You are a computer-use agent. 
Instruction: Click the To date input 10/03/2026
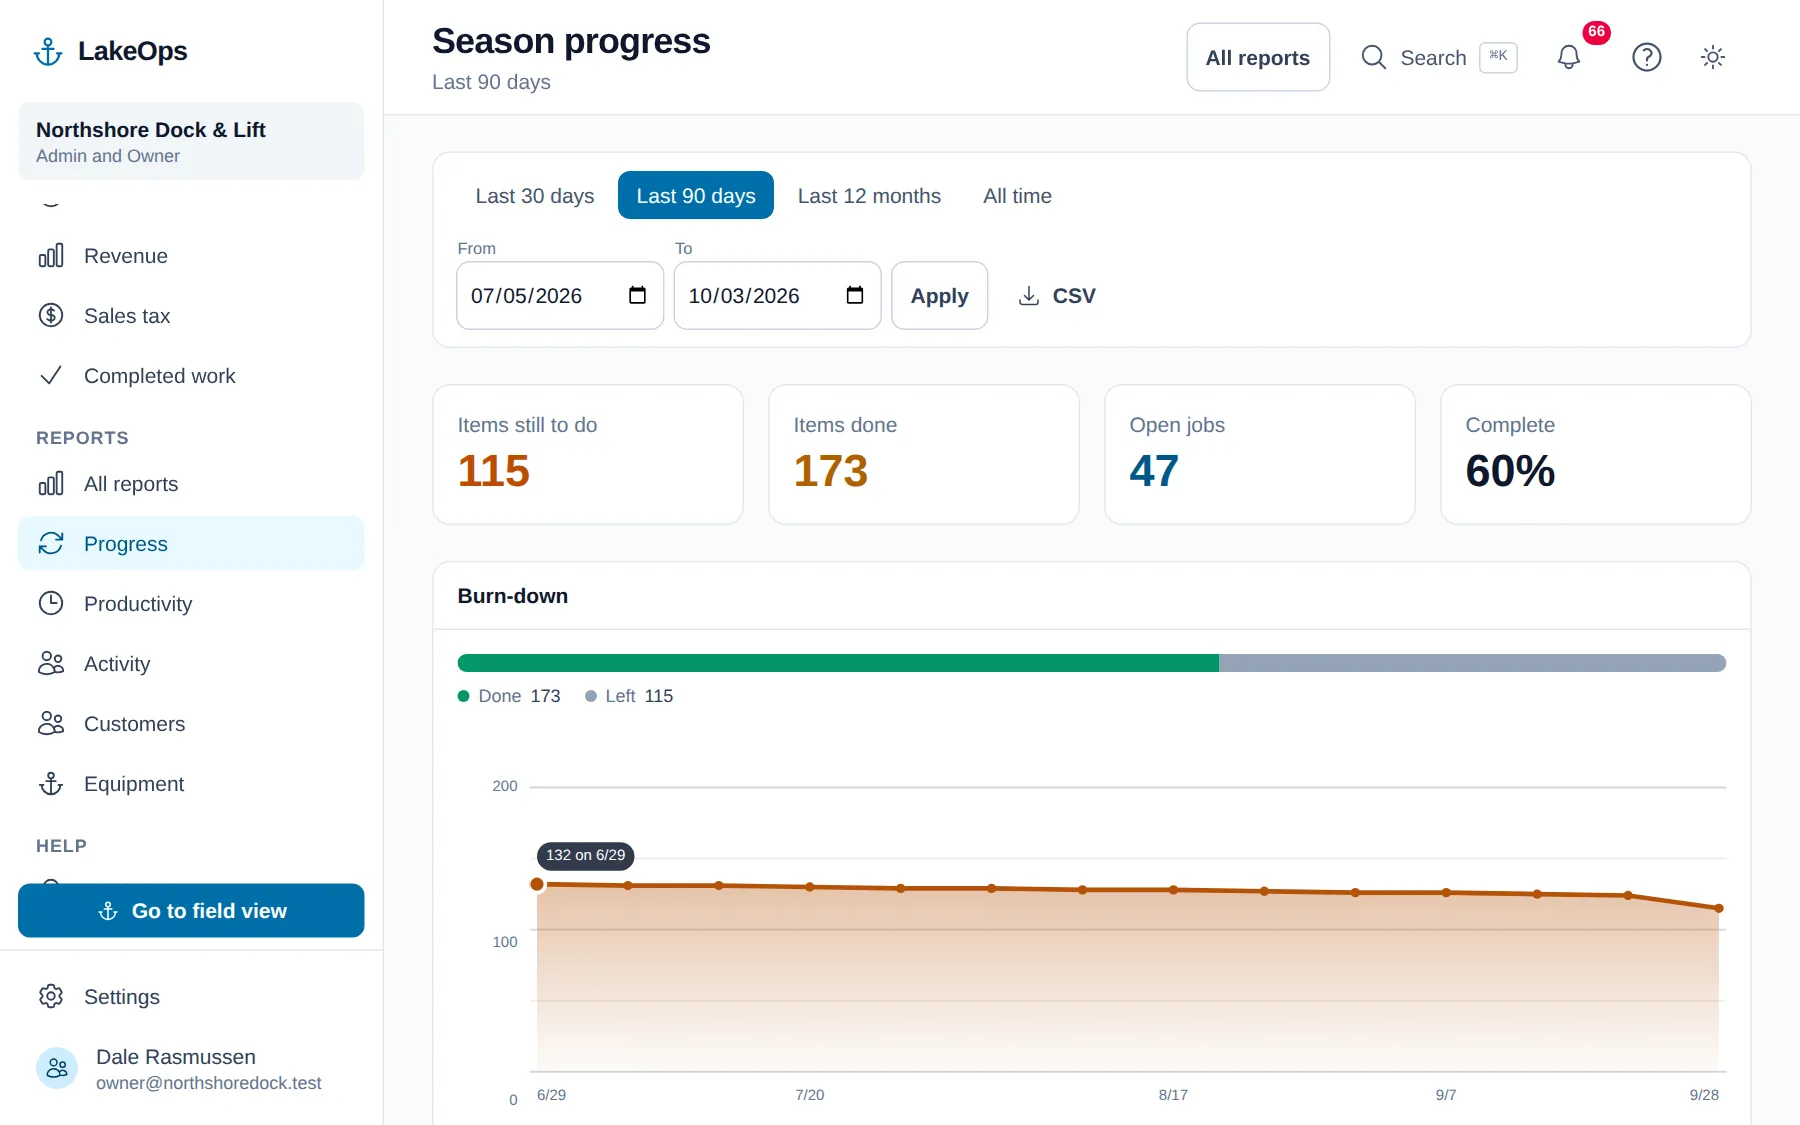tap(777, 296)
